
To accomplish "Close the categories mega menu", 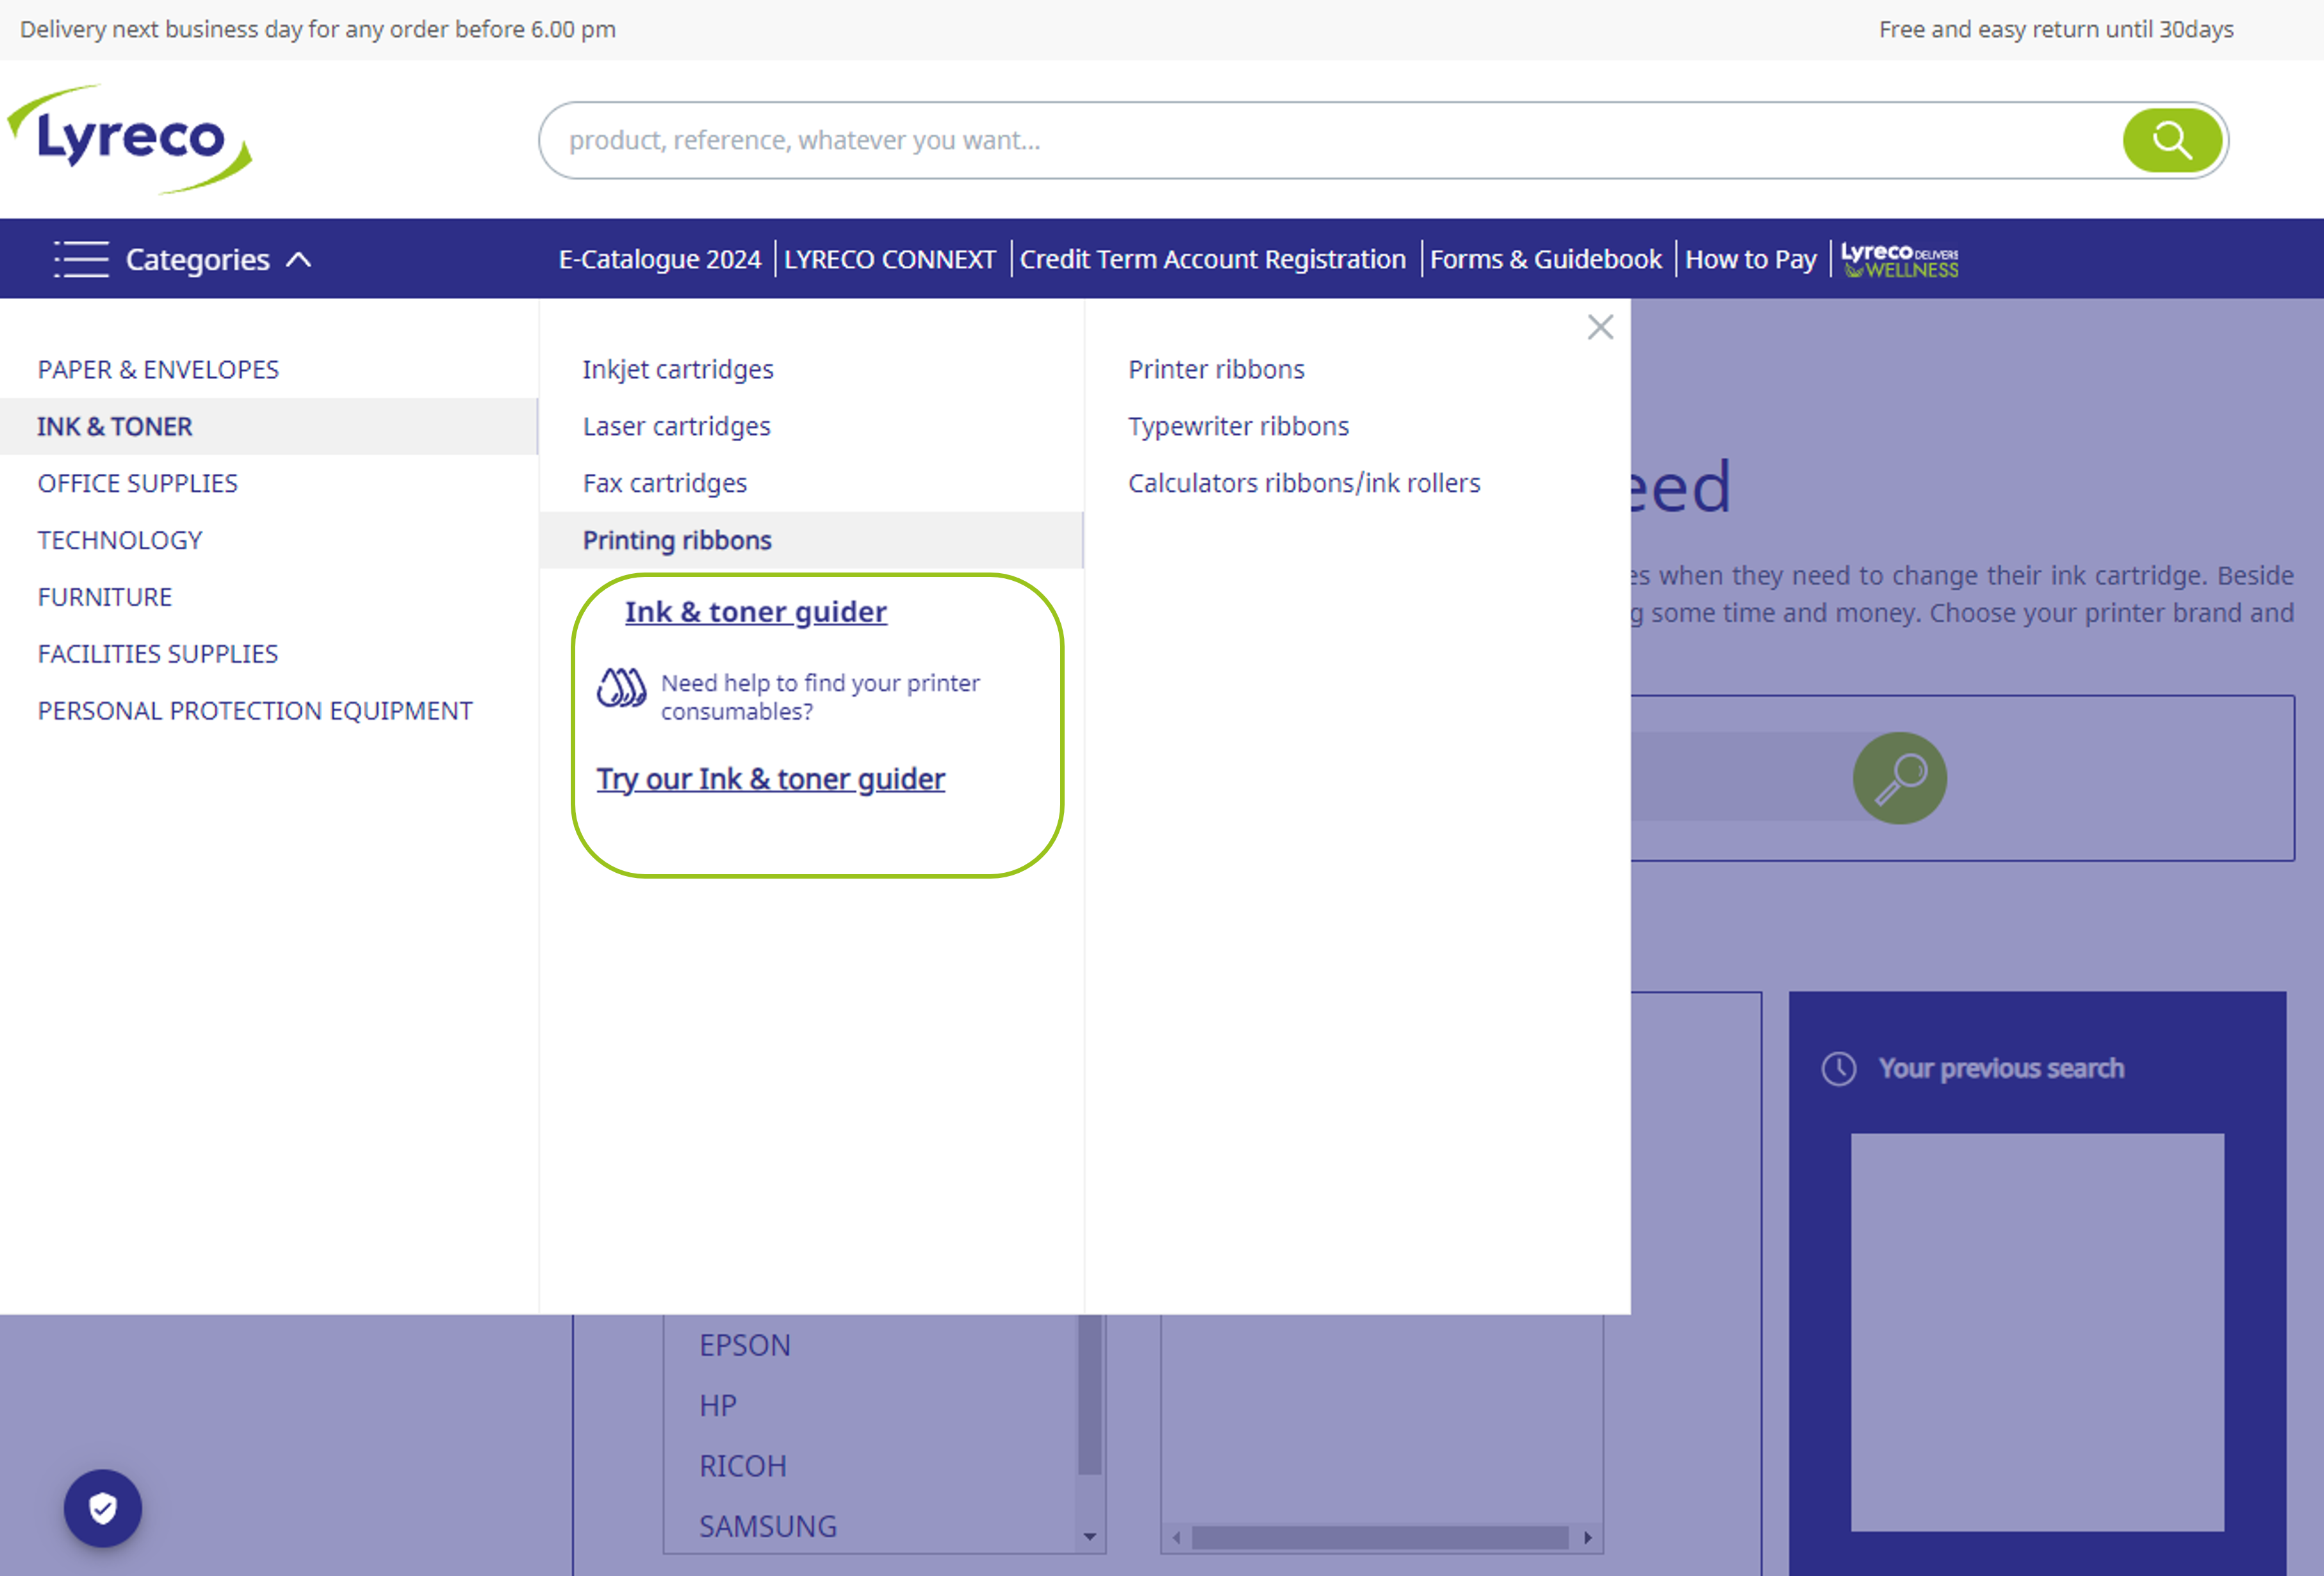I will (x=1600, y=327).
